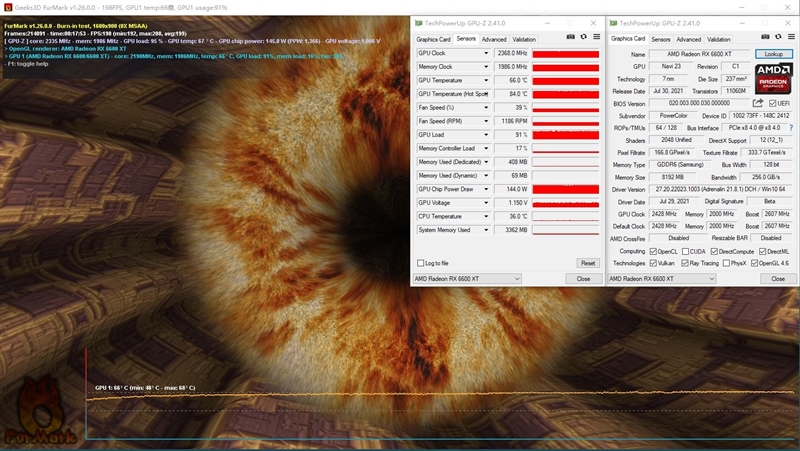800x451 pixels.
Task: Switch to Graphics Card tab in Sensors window
Action: tap(433, 39)
